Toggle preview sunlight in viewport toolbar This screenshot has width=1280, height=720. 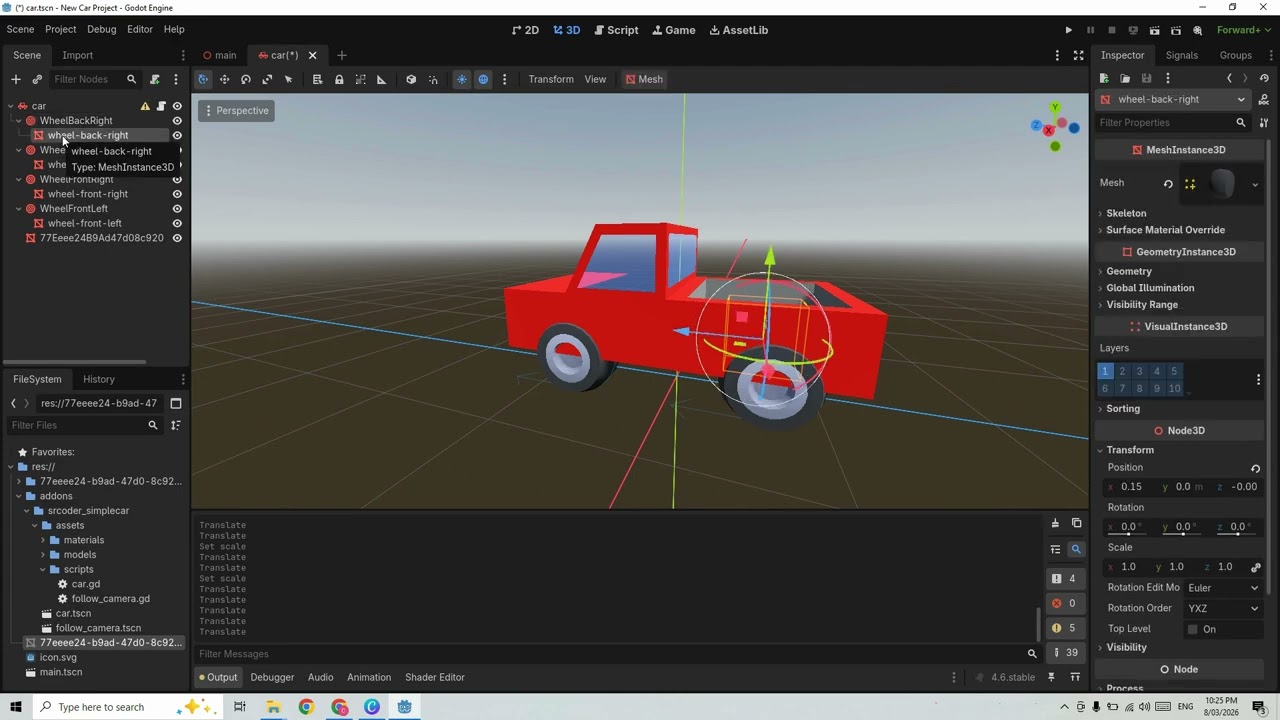click(x=461, y=79)
